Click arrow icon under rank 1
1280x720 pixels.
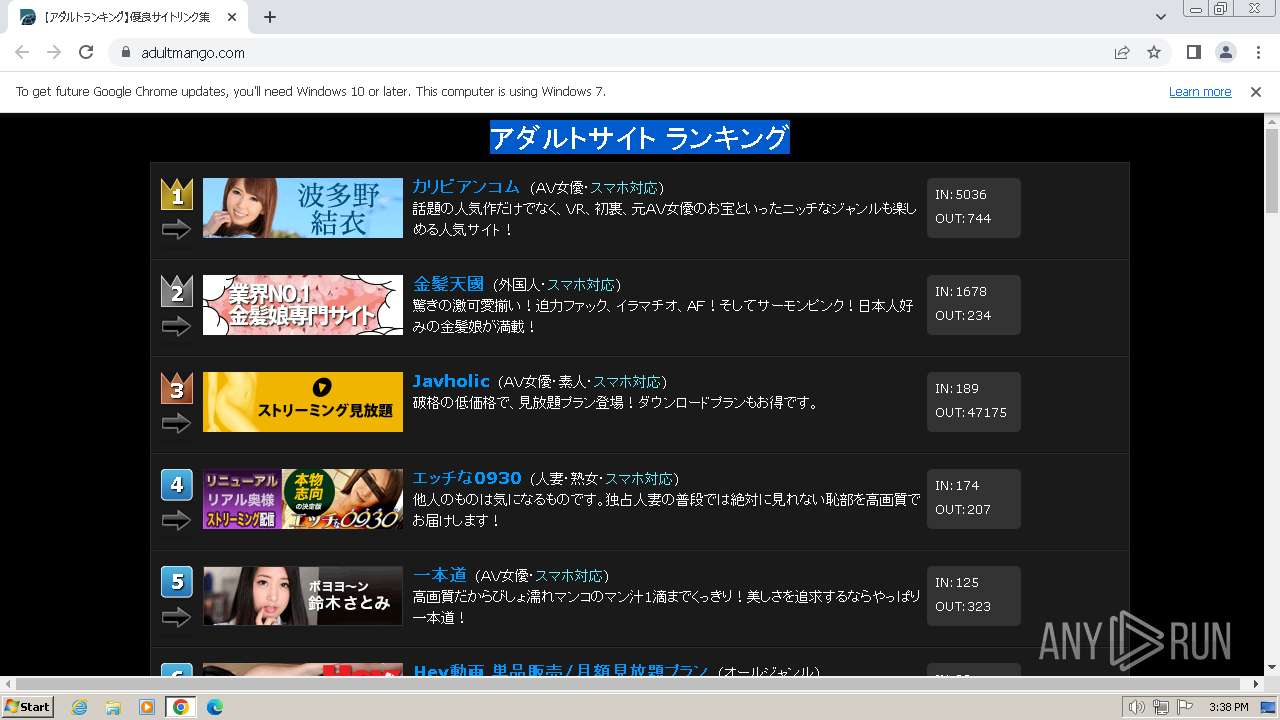tap(176, 230)
